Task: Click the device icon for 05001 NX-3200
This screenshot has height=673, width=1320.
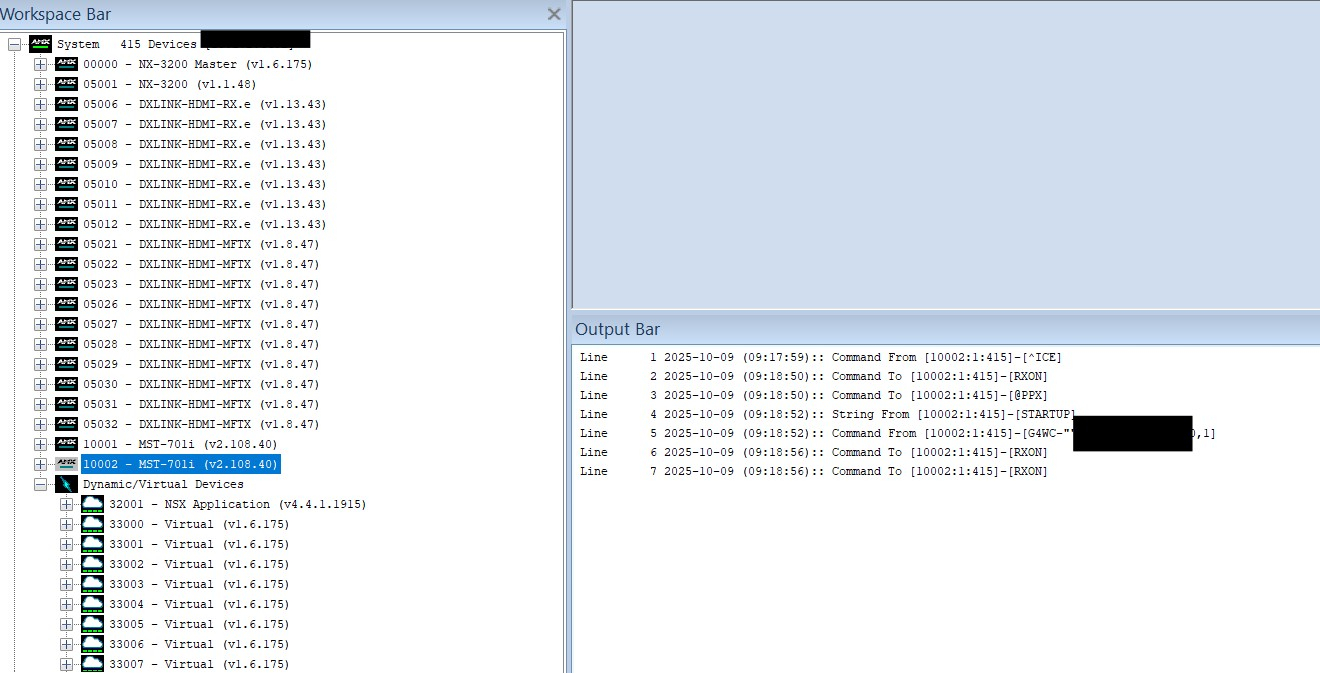Action: click(66, 84)
